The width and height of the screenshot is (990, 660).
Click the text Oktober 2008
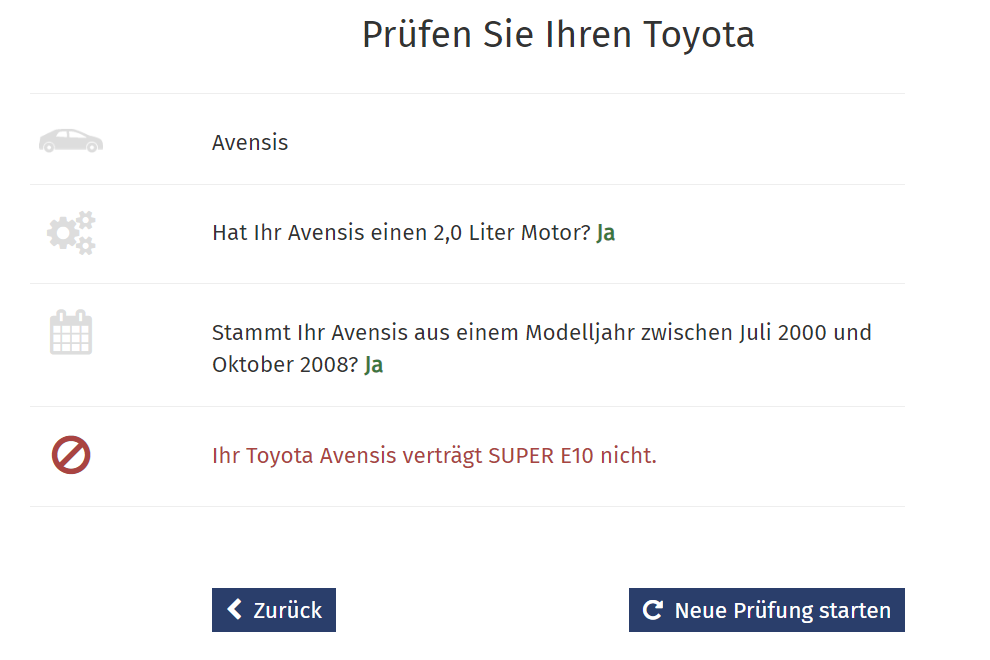285,365
